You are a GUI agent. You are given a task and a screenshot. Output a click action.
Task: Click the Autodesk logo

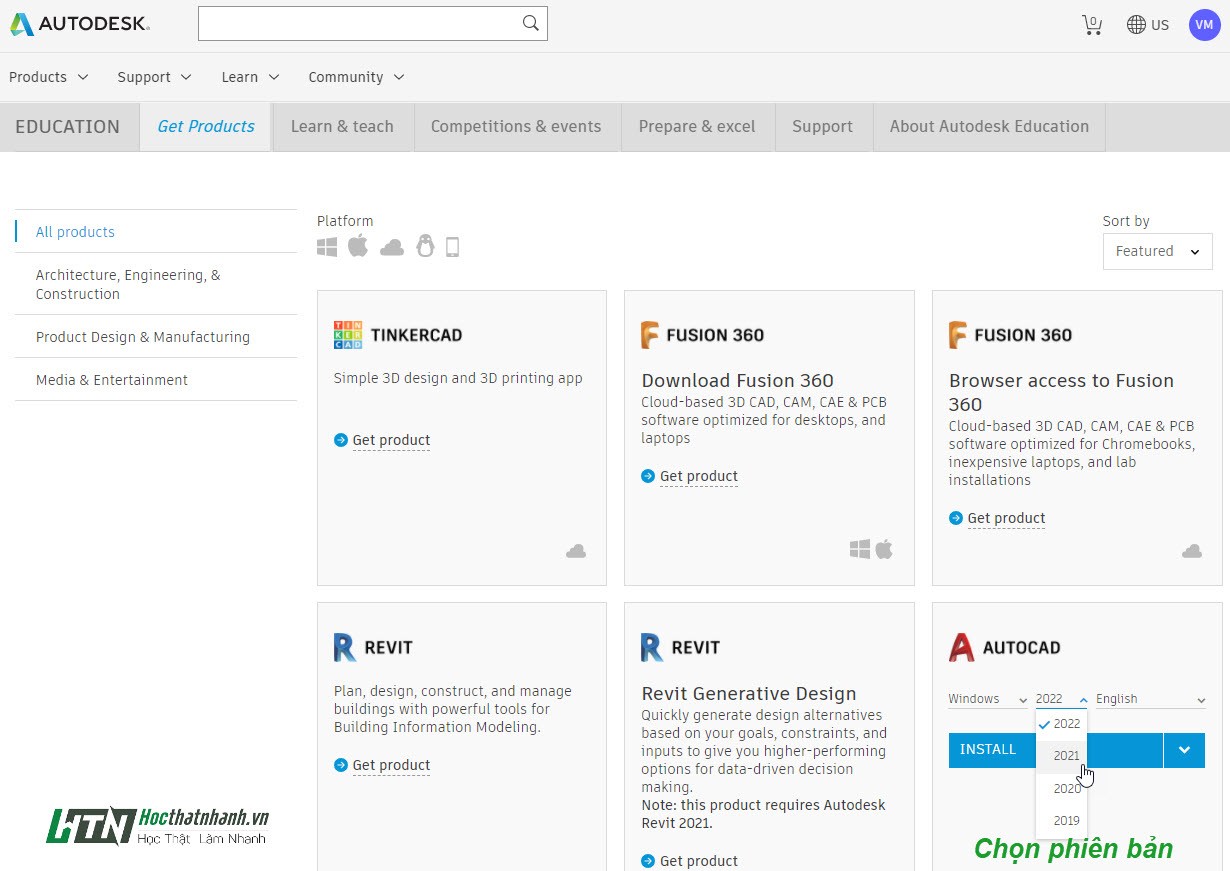80,24
